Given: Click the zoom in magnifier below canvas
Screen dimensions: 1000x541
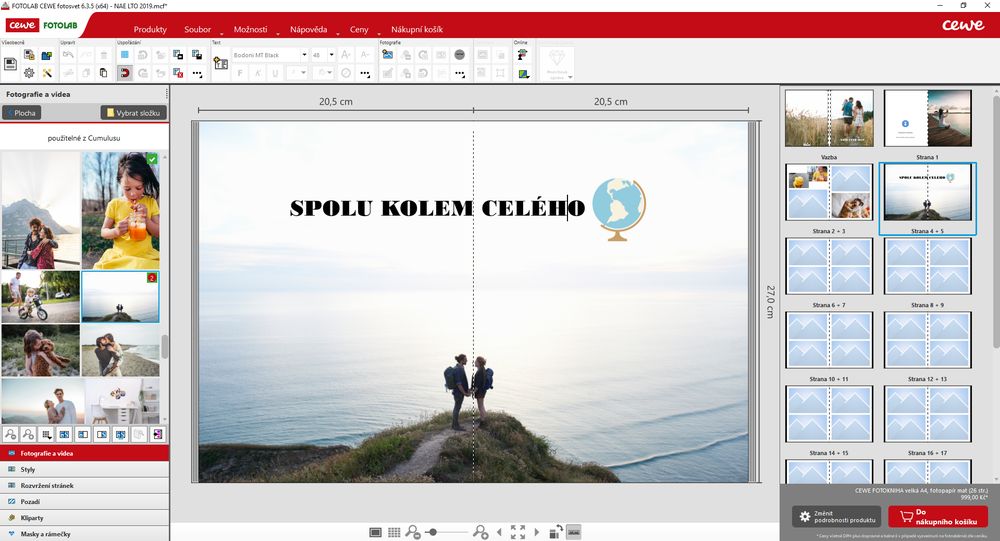Looking at the screenshot, I should [481, 531].
